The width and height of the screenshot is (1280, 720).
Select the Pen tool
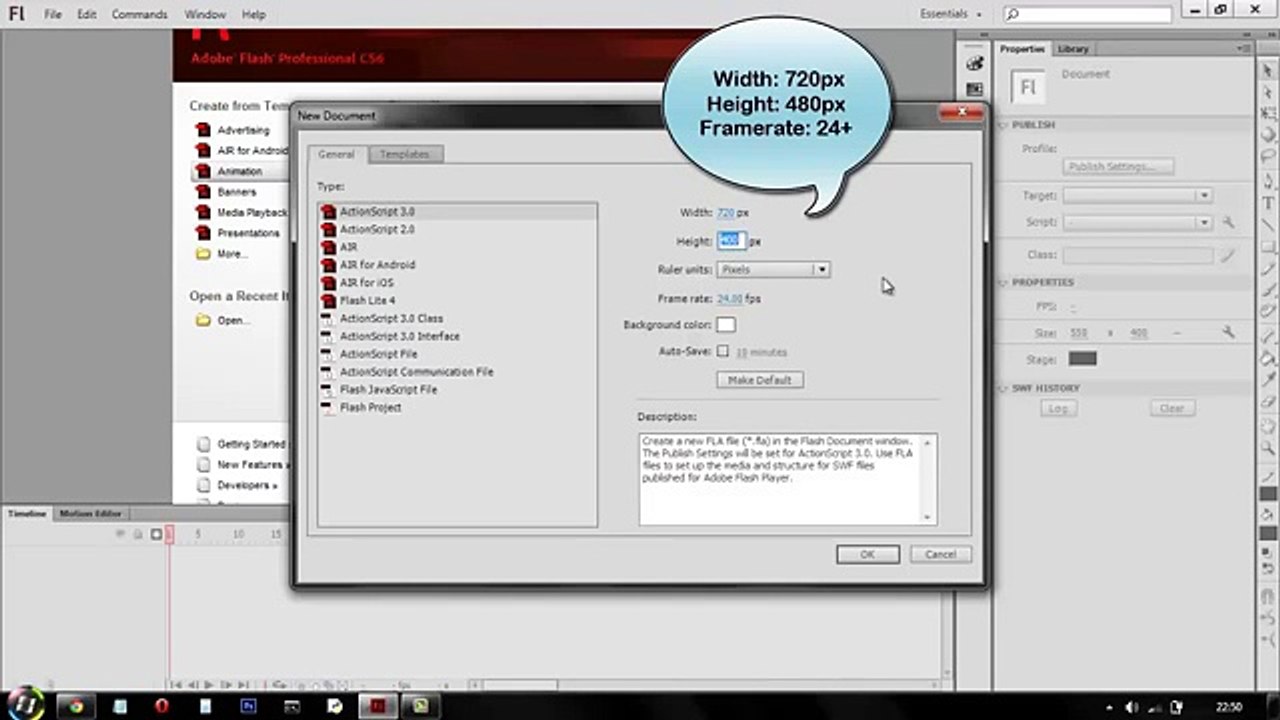coord(1268,181)
